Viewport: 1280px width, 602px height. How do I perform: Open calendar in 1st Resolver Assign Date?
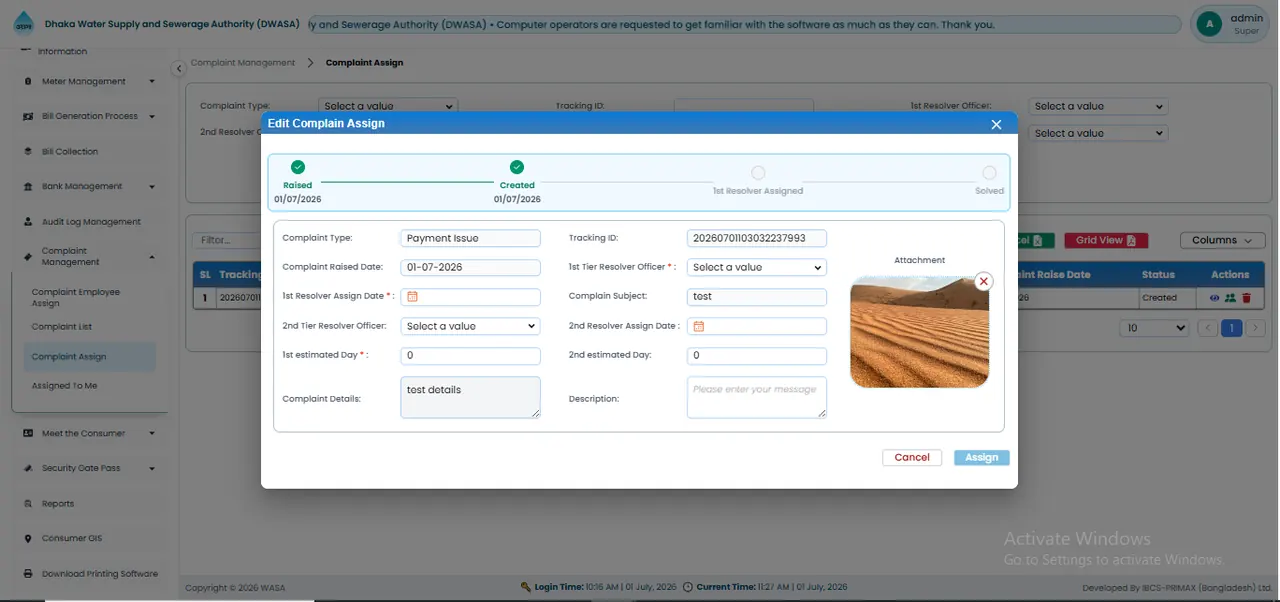[x=412, y=297]
